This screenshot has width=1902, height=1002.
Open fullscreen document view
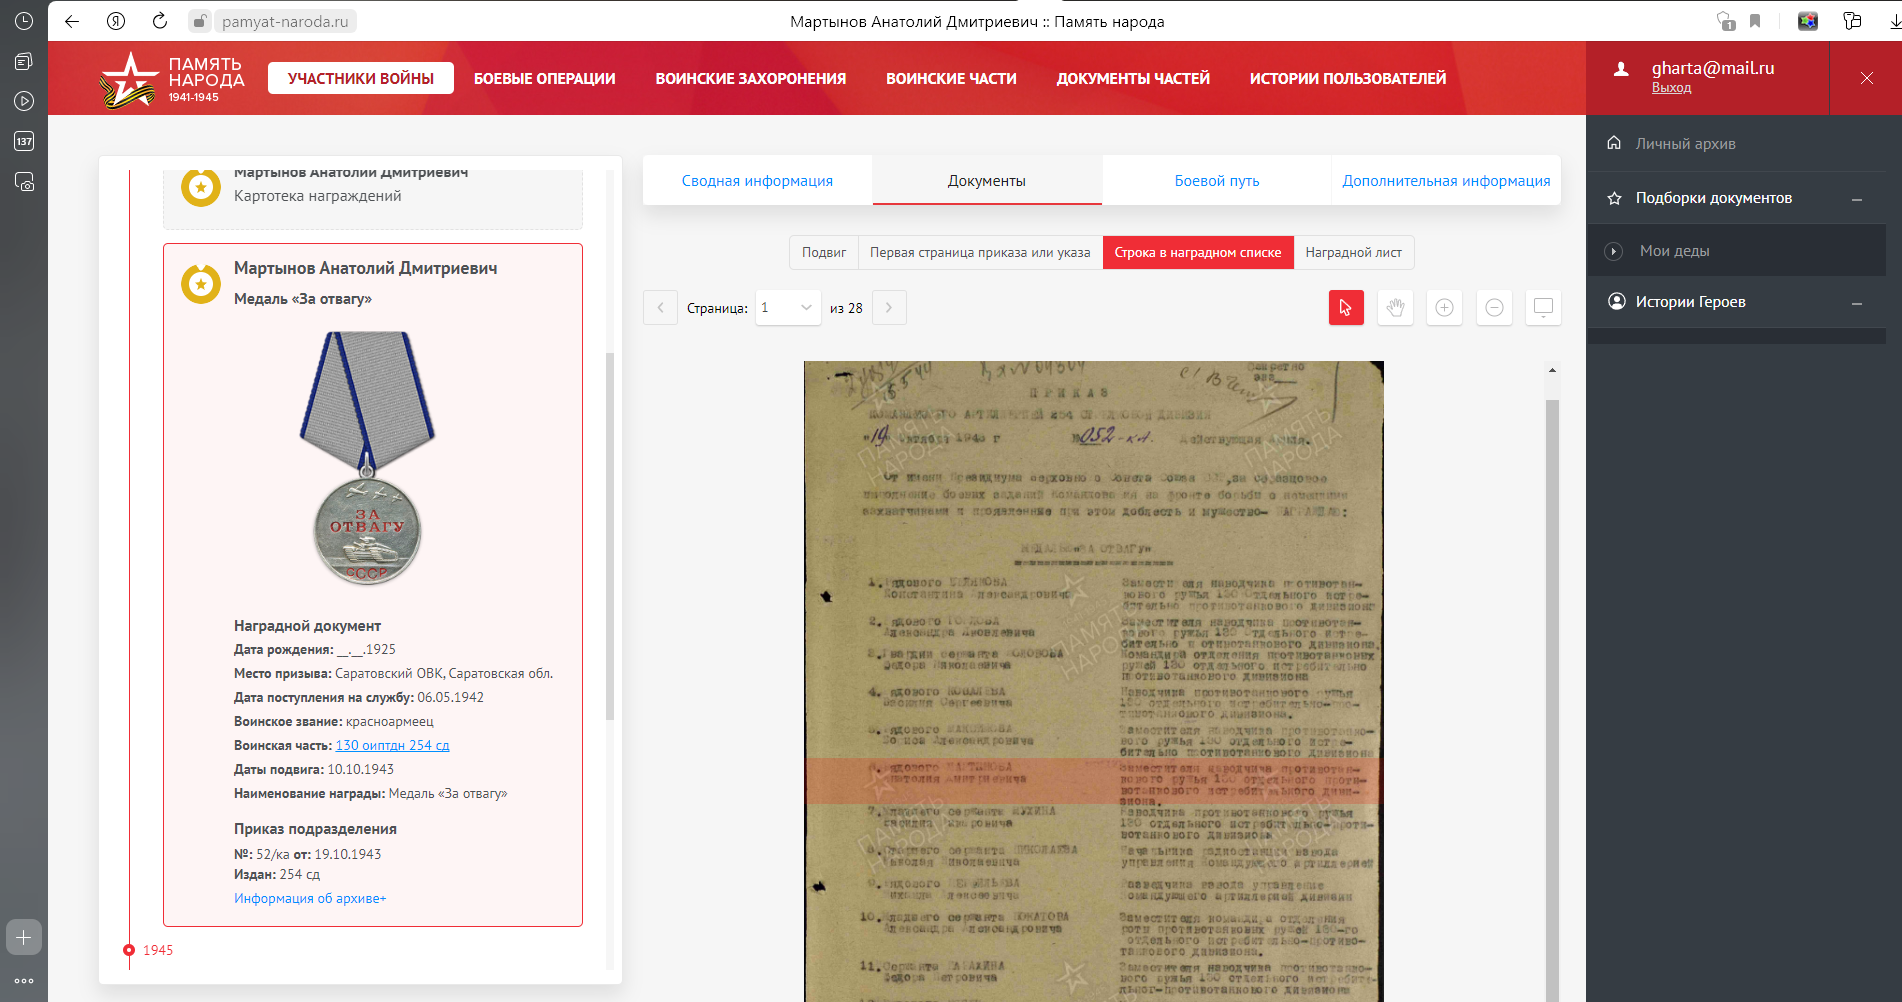(x=1543, y=308)
